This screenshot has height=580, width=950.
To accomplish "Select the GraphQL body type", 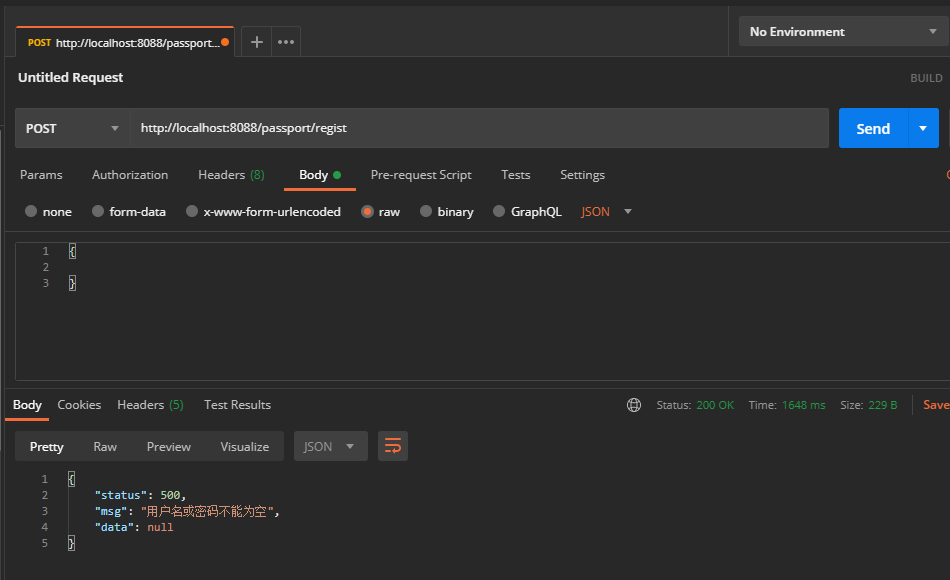I will 528,212.
